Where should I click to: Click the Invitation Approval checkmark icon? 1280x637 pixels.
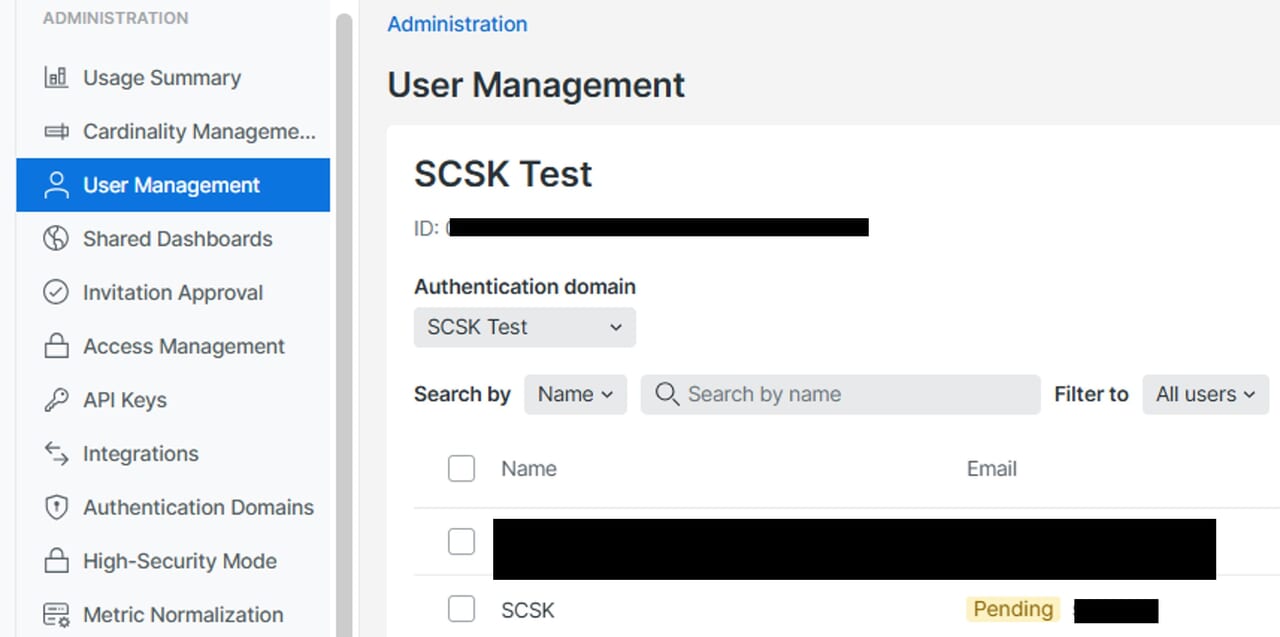pyautogui.click(x=56, y=293)
